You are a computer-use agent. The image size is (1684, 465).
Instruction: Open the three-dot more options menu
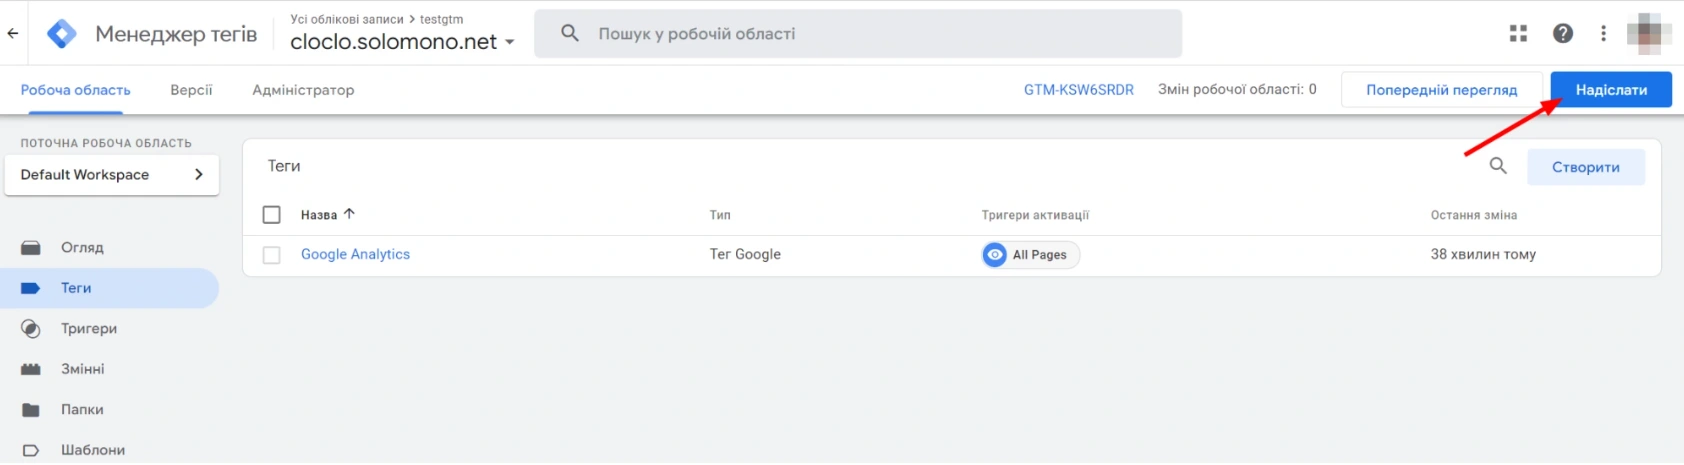tap(1603, 34)
